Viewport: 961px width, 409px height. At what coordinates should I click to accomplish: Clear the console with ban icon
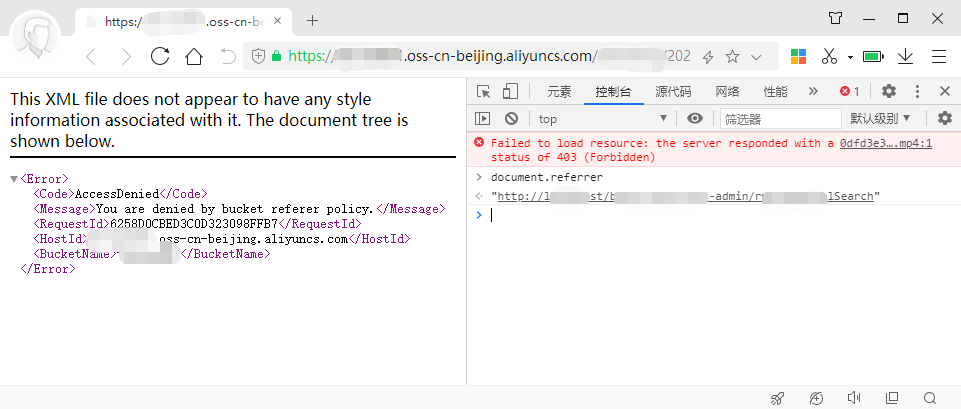512,118
